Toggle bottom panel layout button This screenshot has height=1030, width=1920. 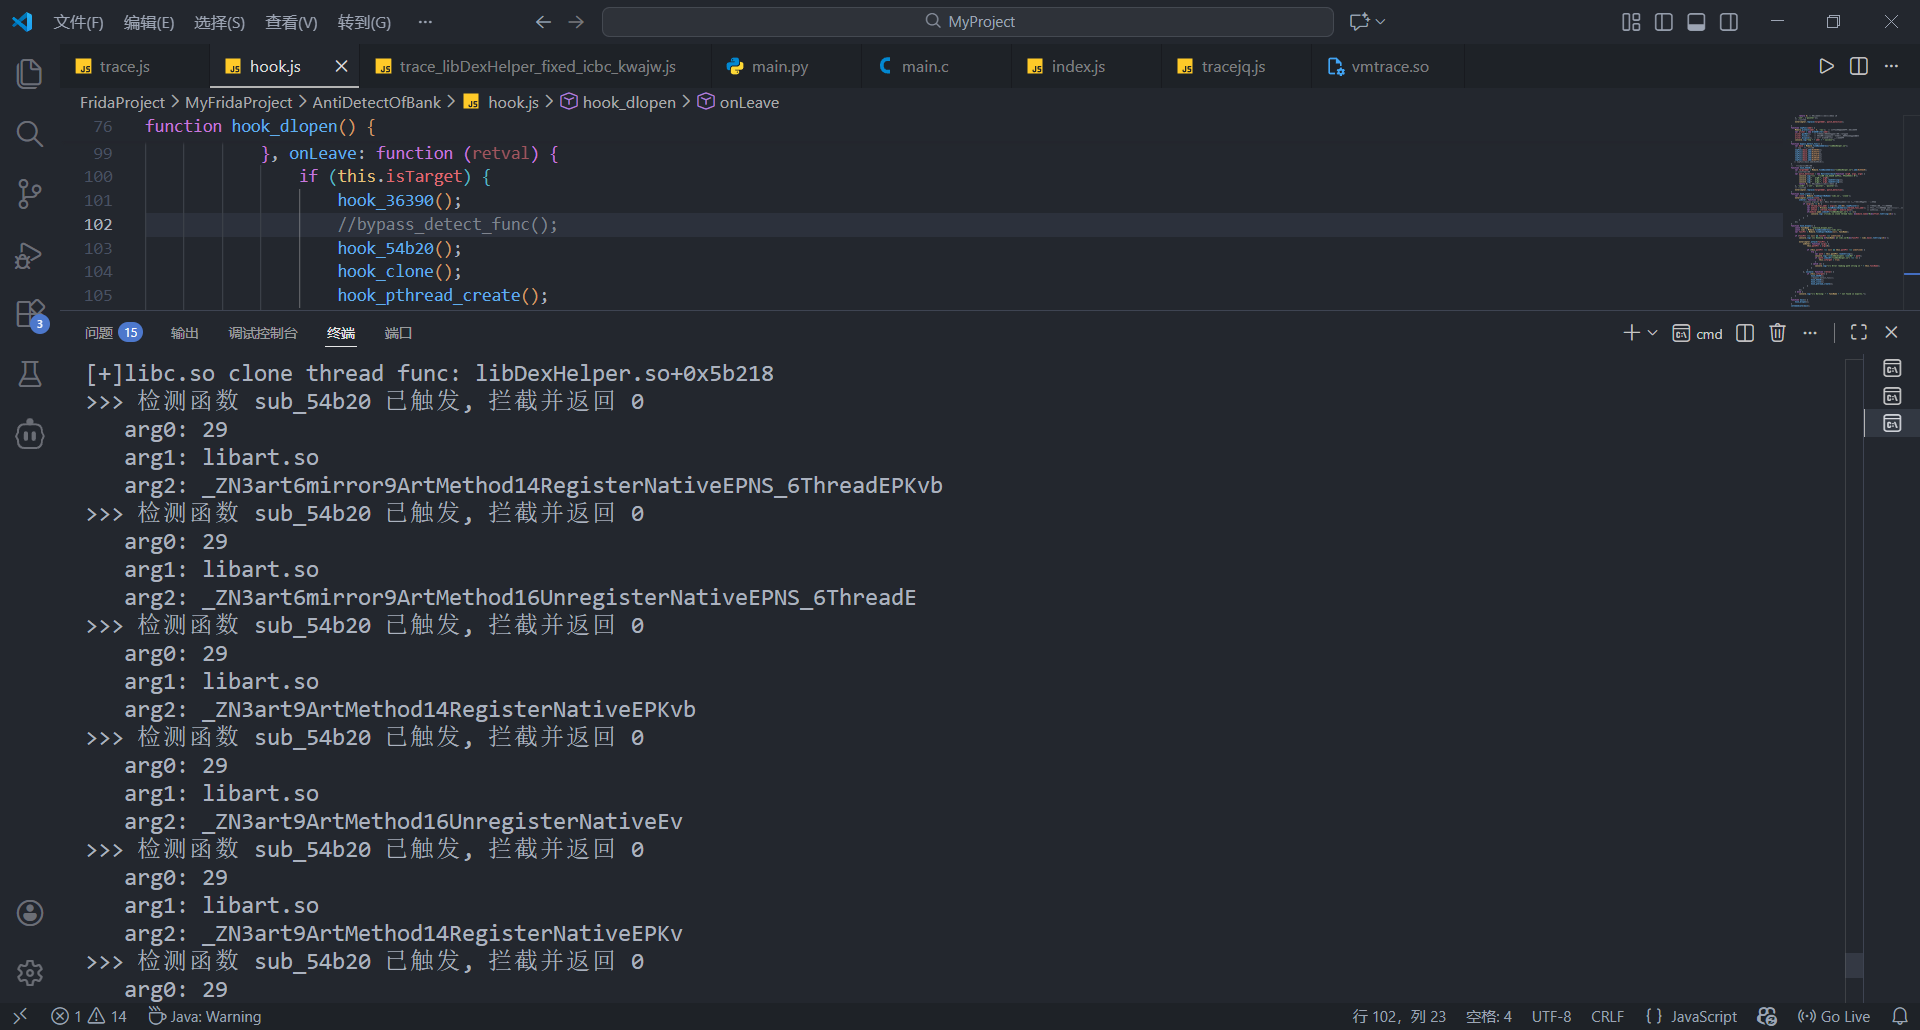[1696, 22]
